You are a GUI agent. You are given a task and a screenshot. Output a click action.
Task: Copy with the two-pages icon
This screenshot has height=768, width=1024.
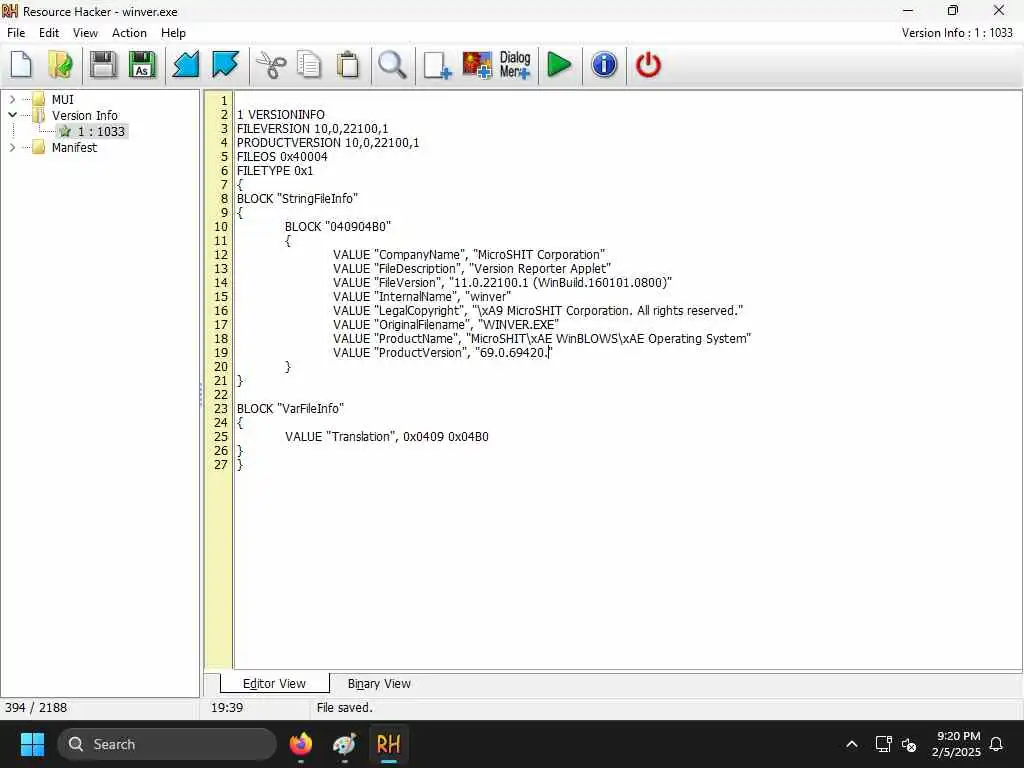pos(309,65)
